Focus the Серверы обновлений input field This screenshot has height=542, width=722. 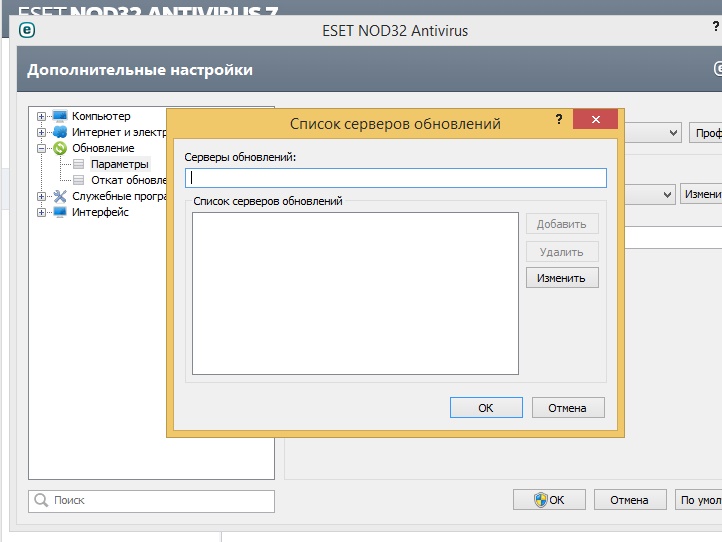396,178
